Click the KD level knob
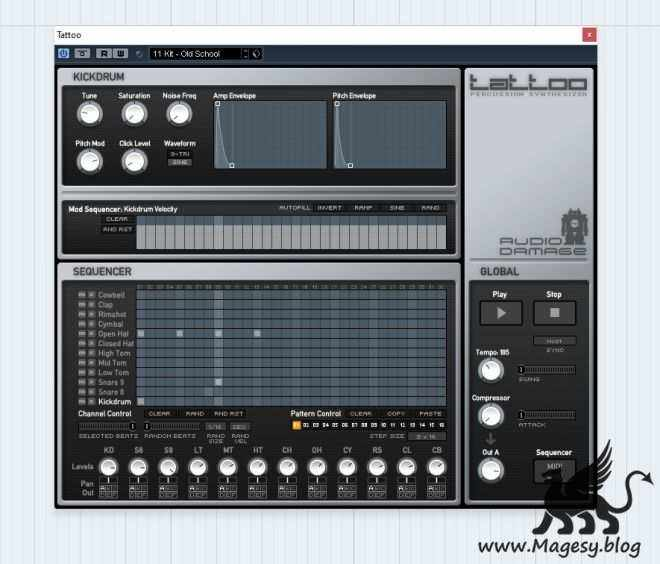 (108, 467)
